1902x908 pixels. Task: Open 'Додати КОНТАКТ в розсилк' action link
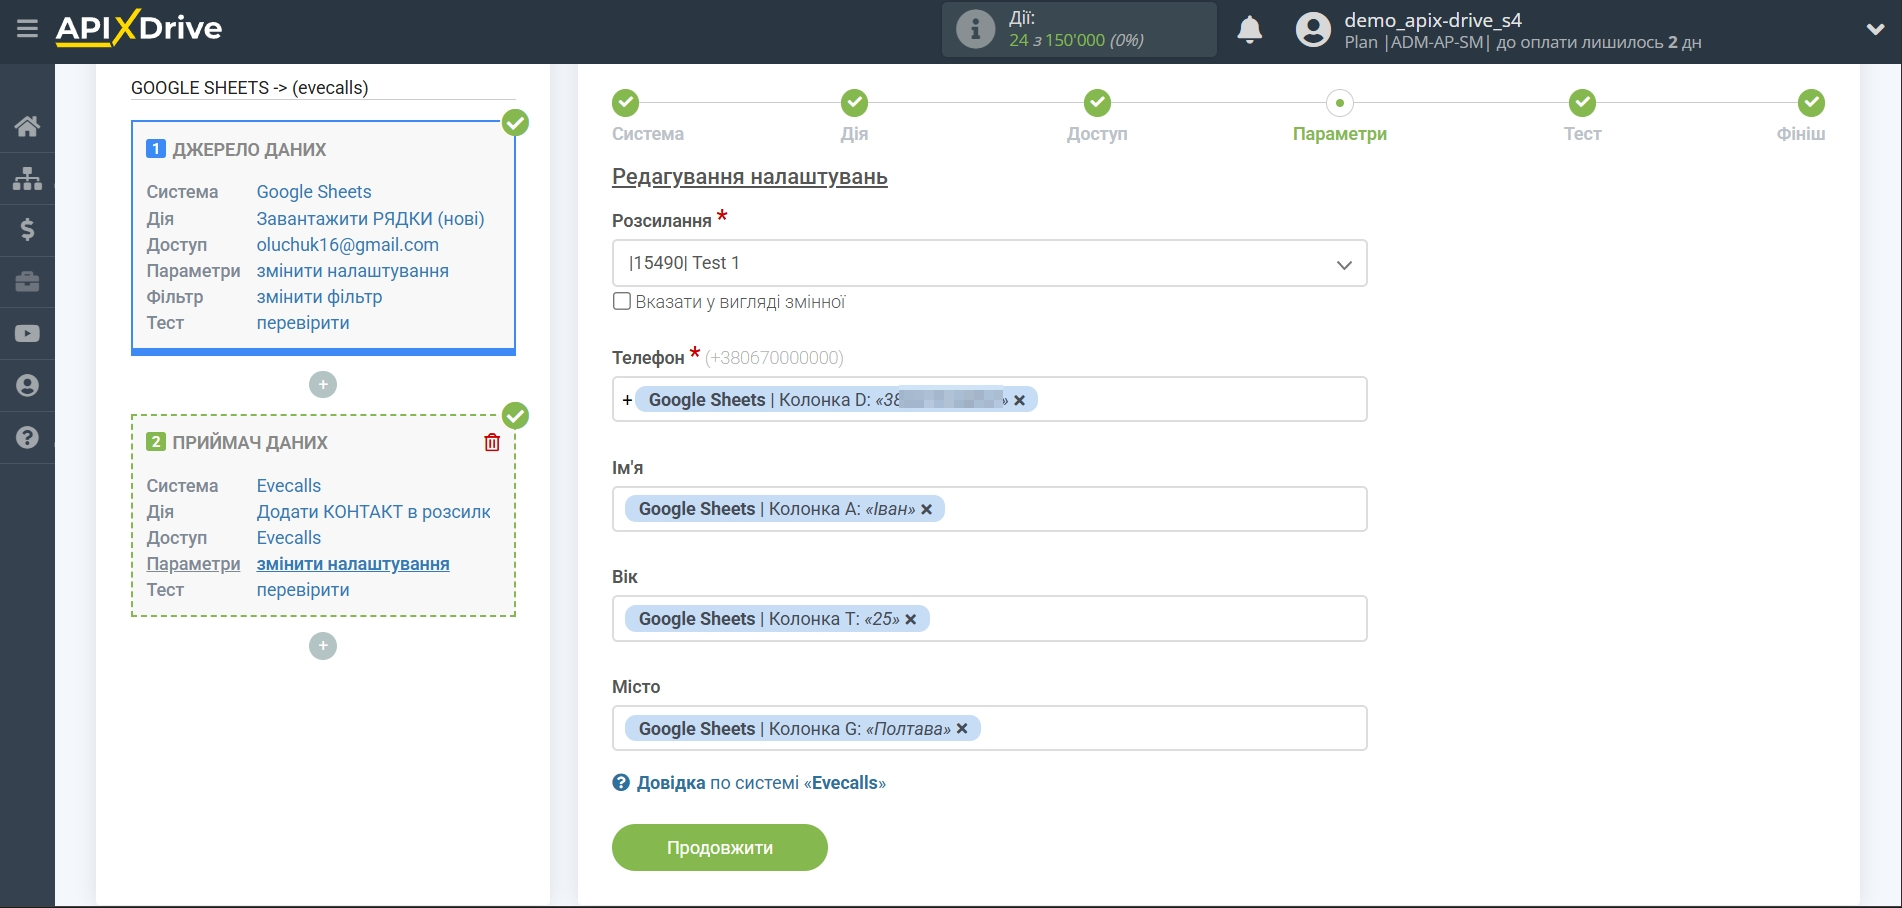[374, 512]
